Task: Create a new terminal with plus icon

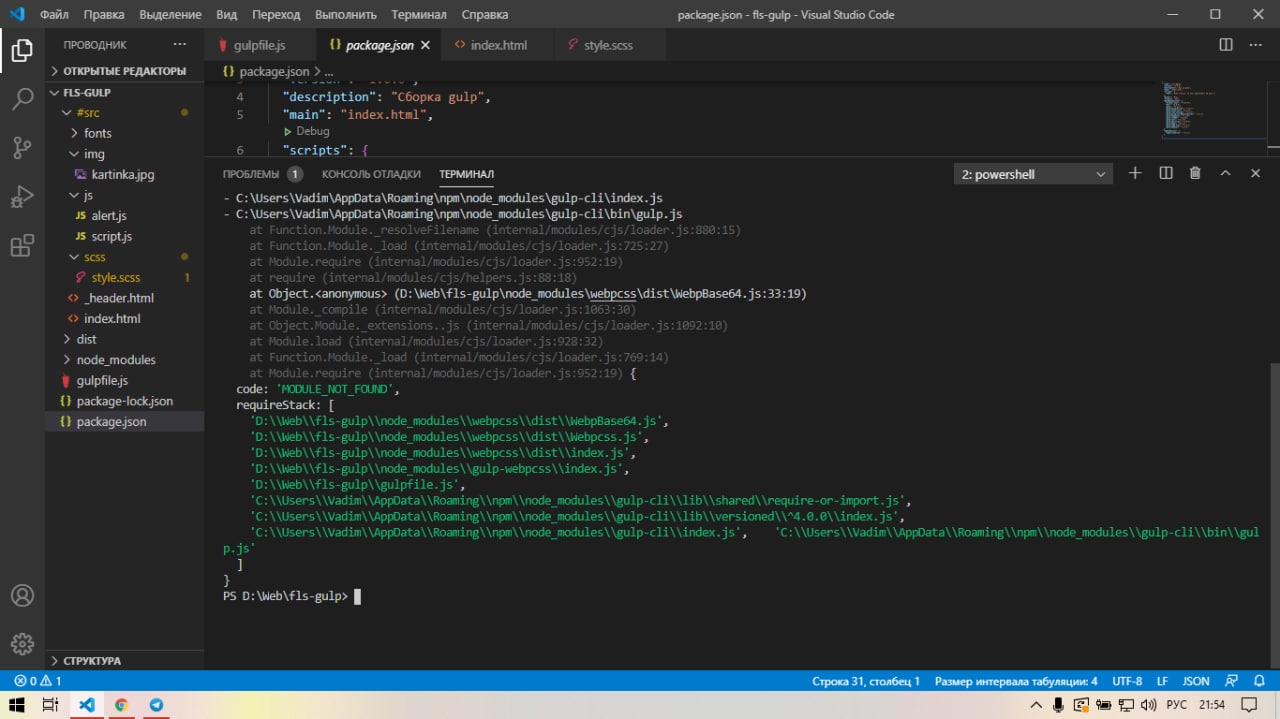Action: tap(1135, 173)
